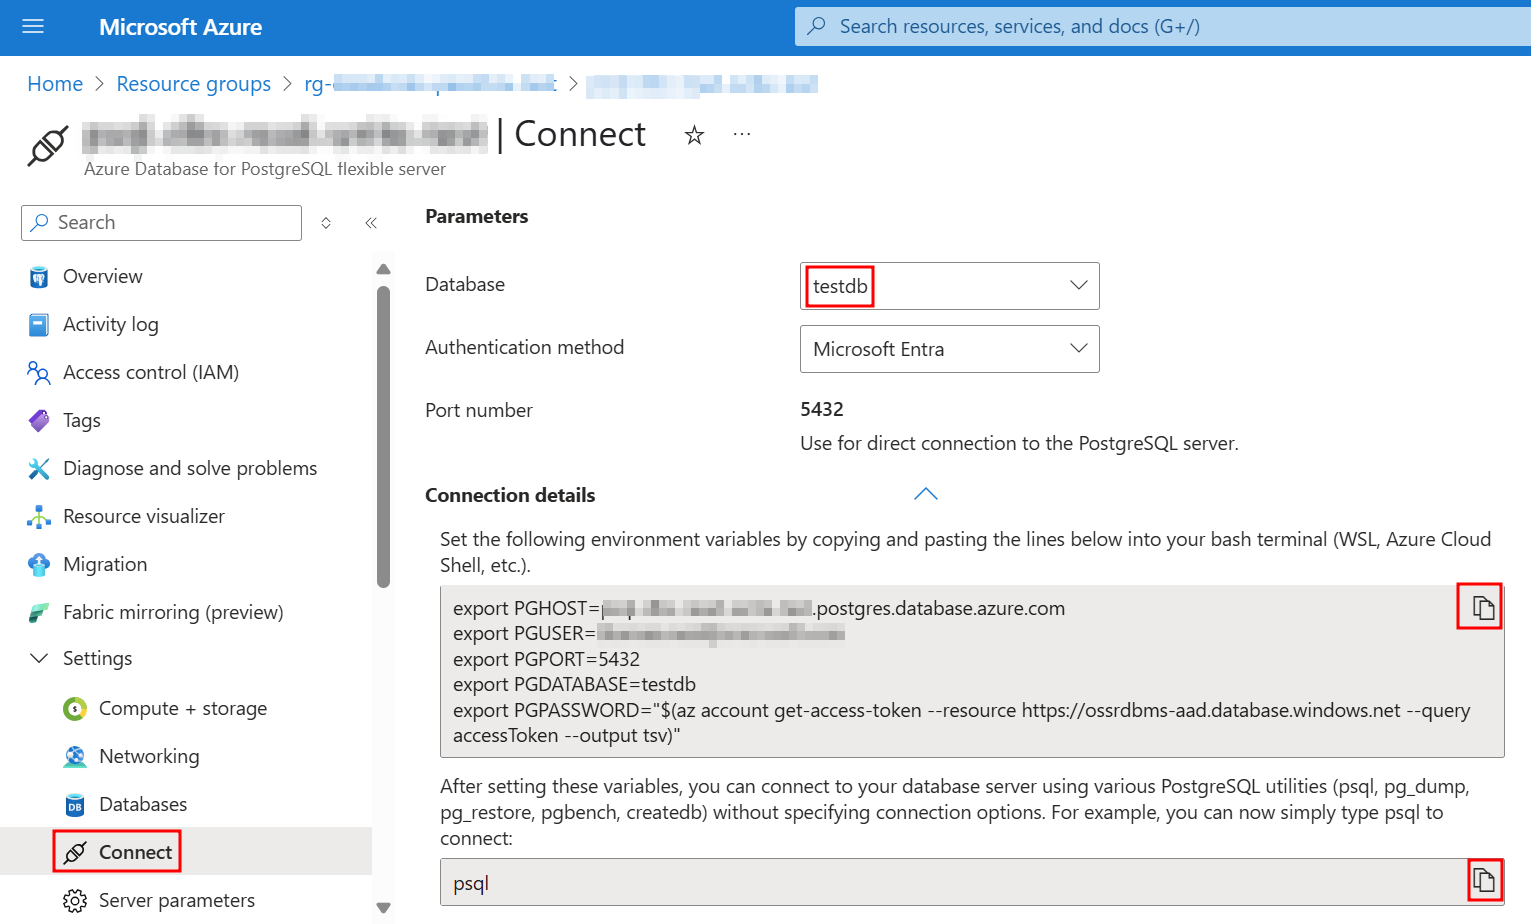Open Databases settings
The image size is (1531, 924).
coord(143,804)
